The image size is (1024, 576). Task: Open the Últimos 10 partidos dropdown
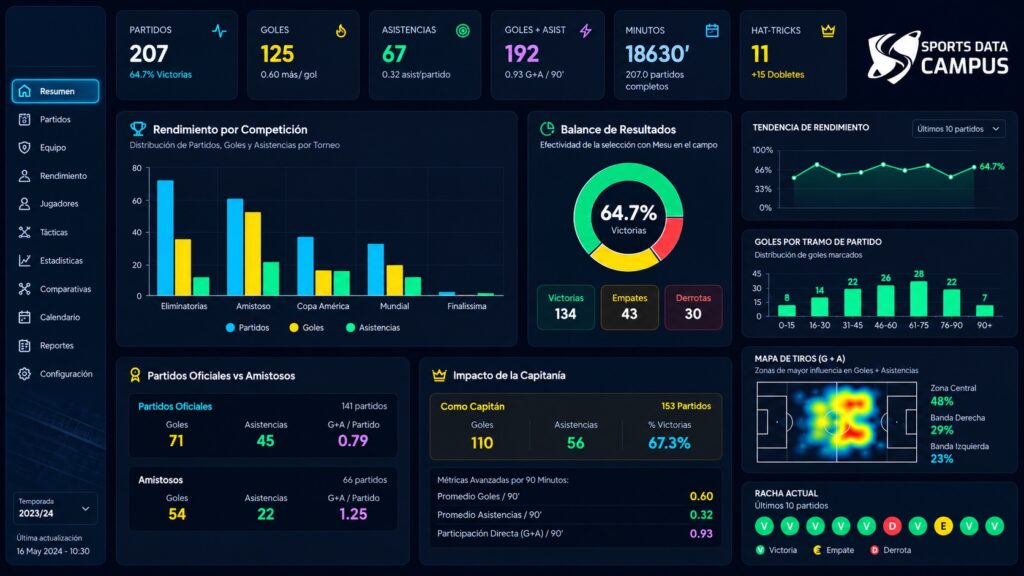(958, 129)
